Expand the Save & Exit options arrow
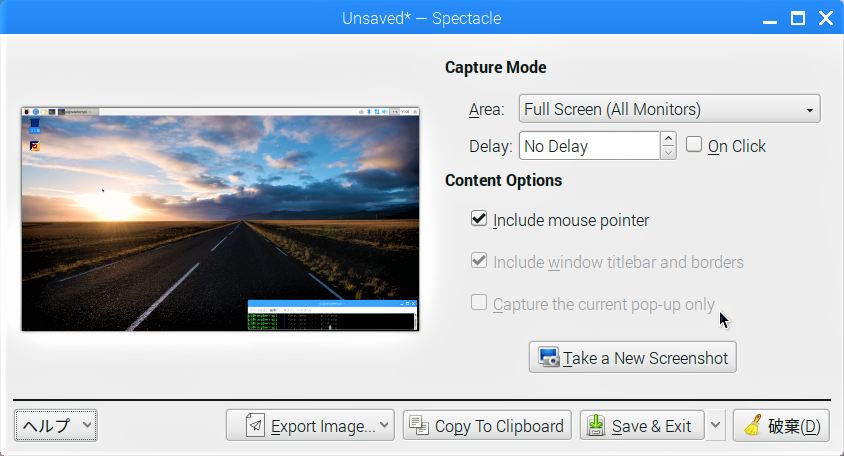 [715, 425]
